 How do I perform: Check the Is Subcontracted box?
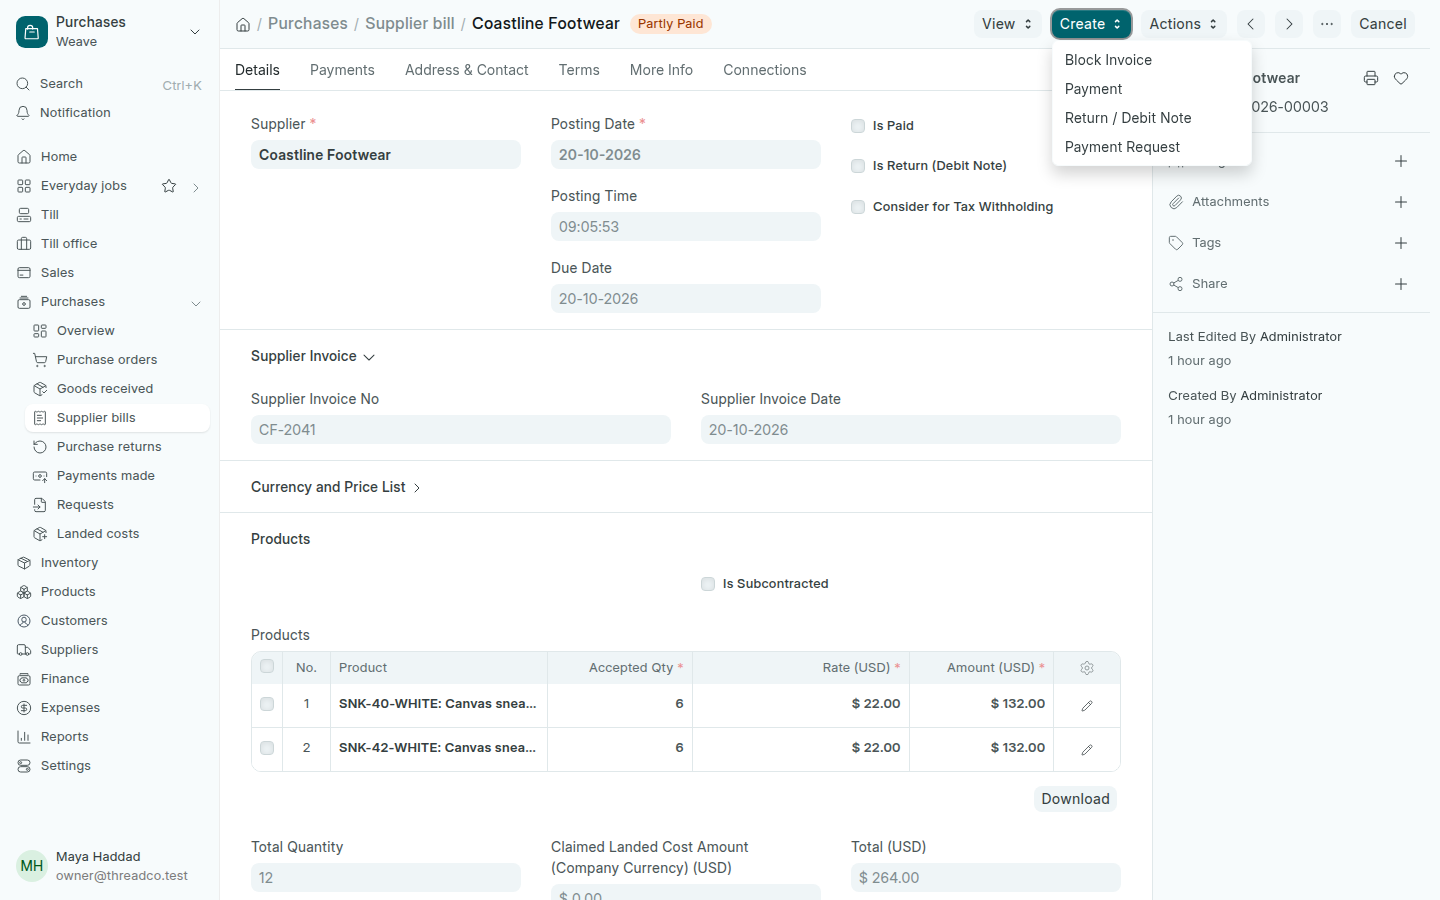(x=708, y=584)
